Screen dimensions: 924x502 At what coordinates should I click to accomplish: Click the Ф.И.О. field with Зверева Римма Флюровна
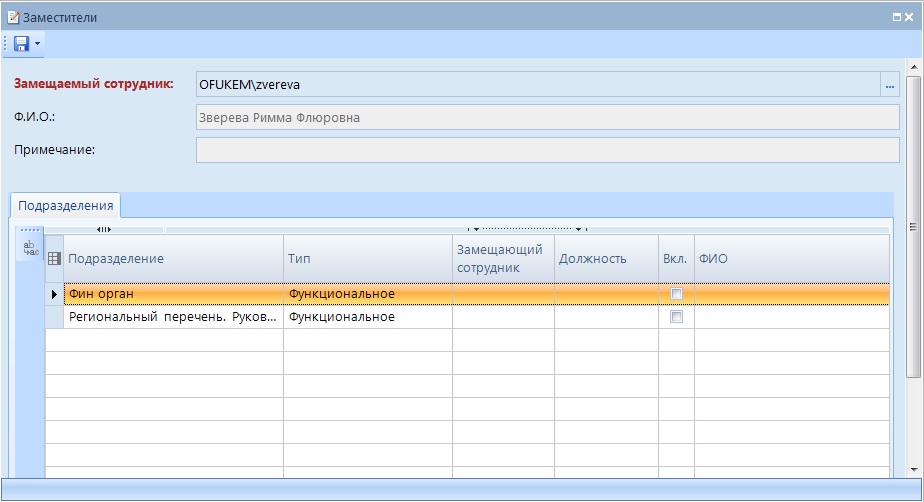(x=547, y=118)
